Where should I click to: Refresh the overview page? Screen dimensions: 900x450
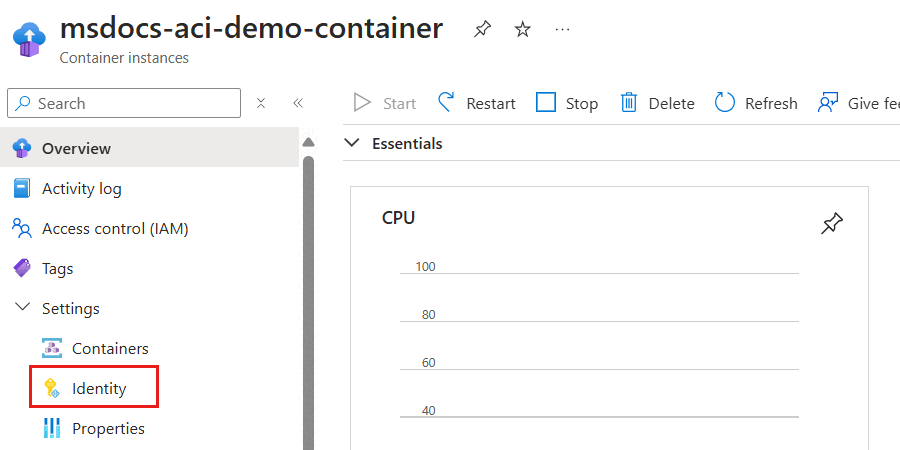coord(756,103)
